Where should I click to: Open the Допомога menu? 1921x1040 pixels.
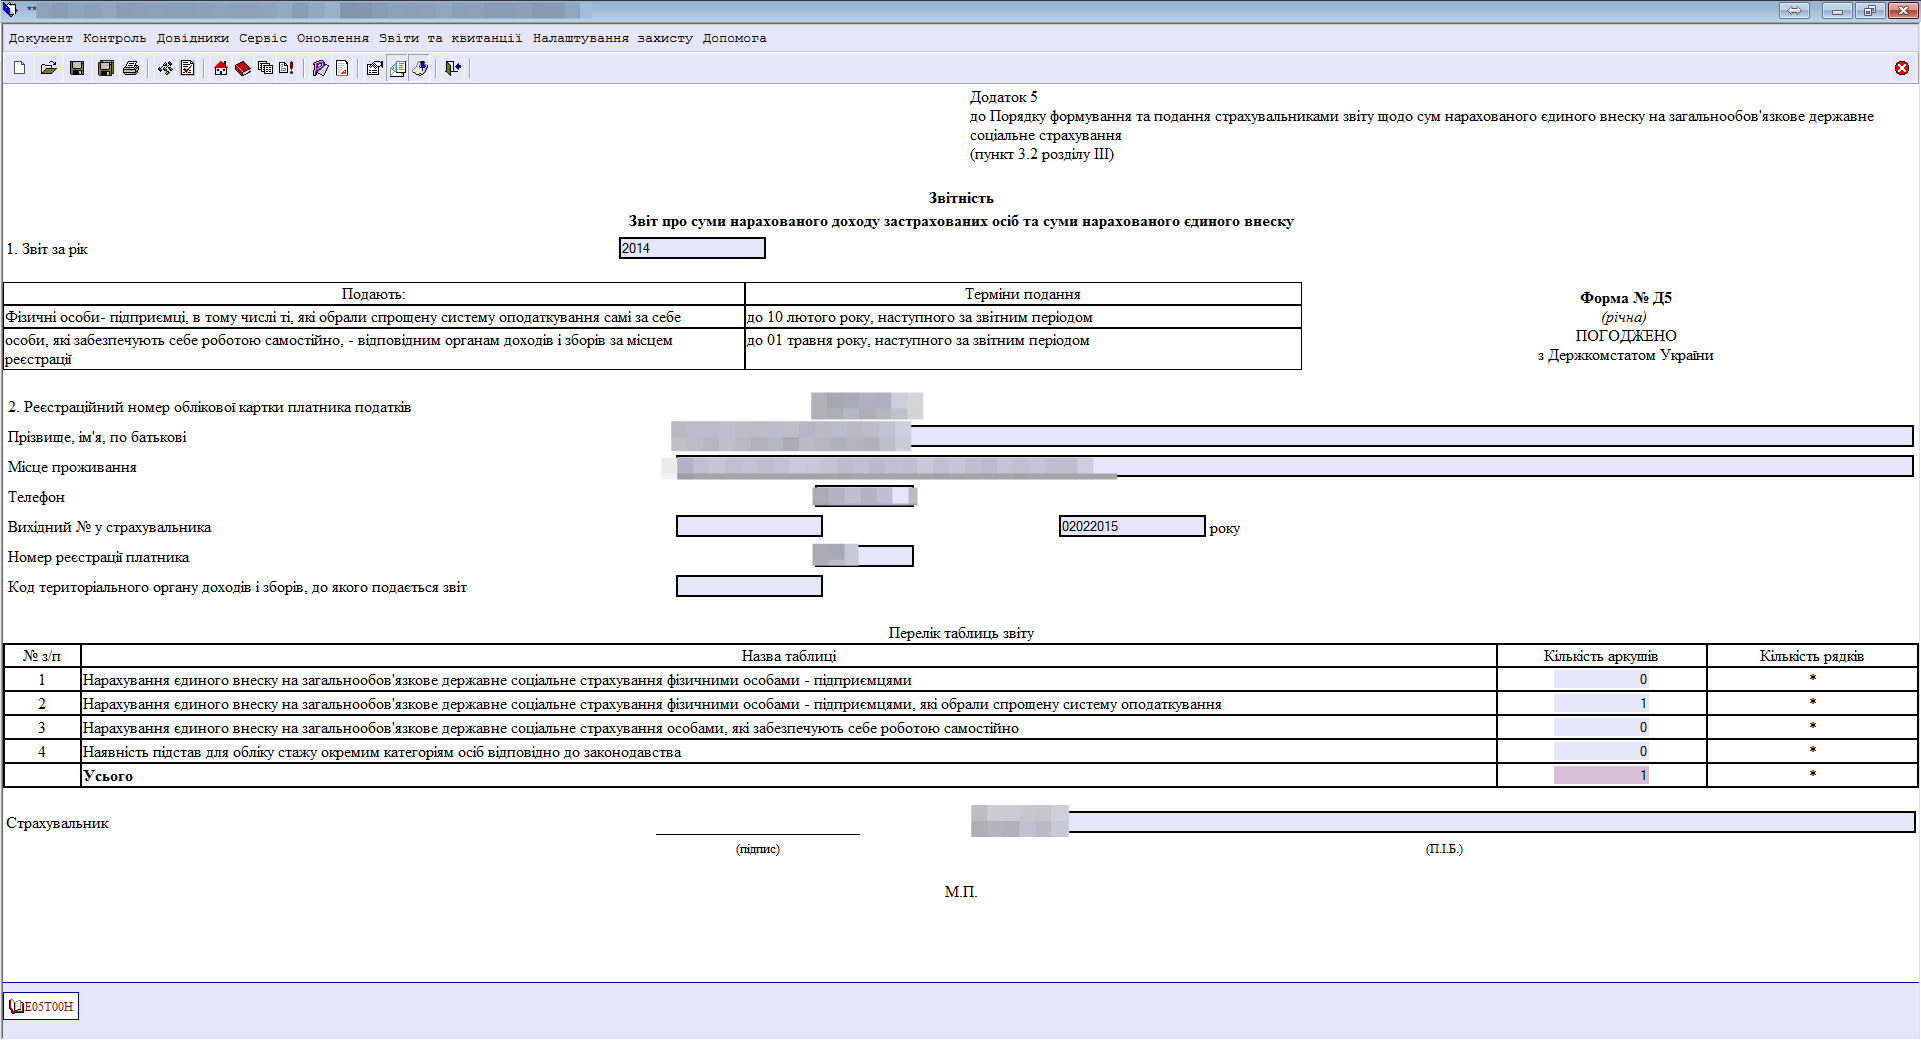(734, 38)
